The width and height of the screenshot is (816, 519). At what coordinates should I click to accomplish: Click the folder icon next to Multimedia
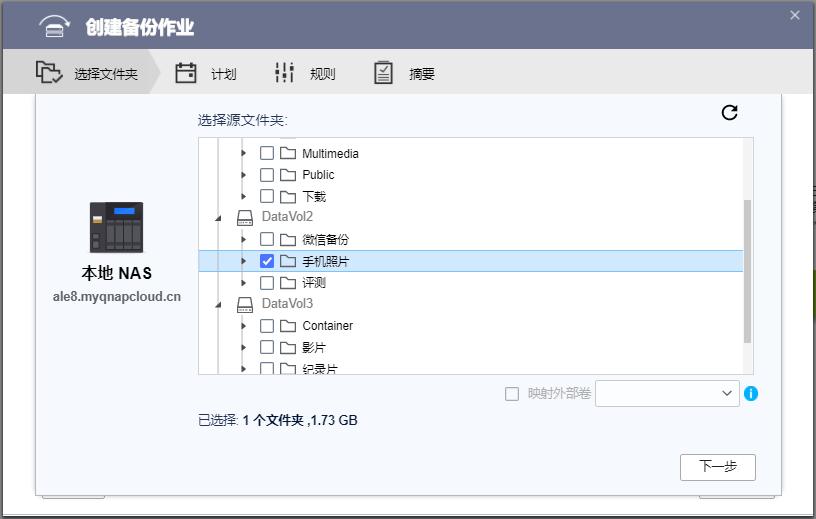tap(288, 154)
